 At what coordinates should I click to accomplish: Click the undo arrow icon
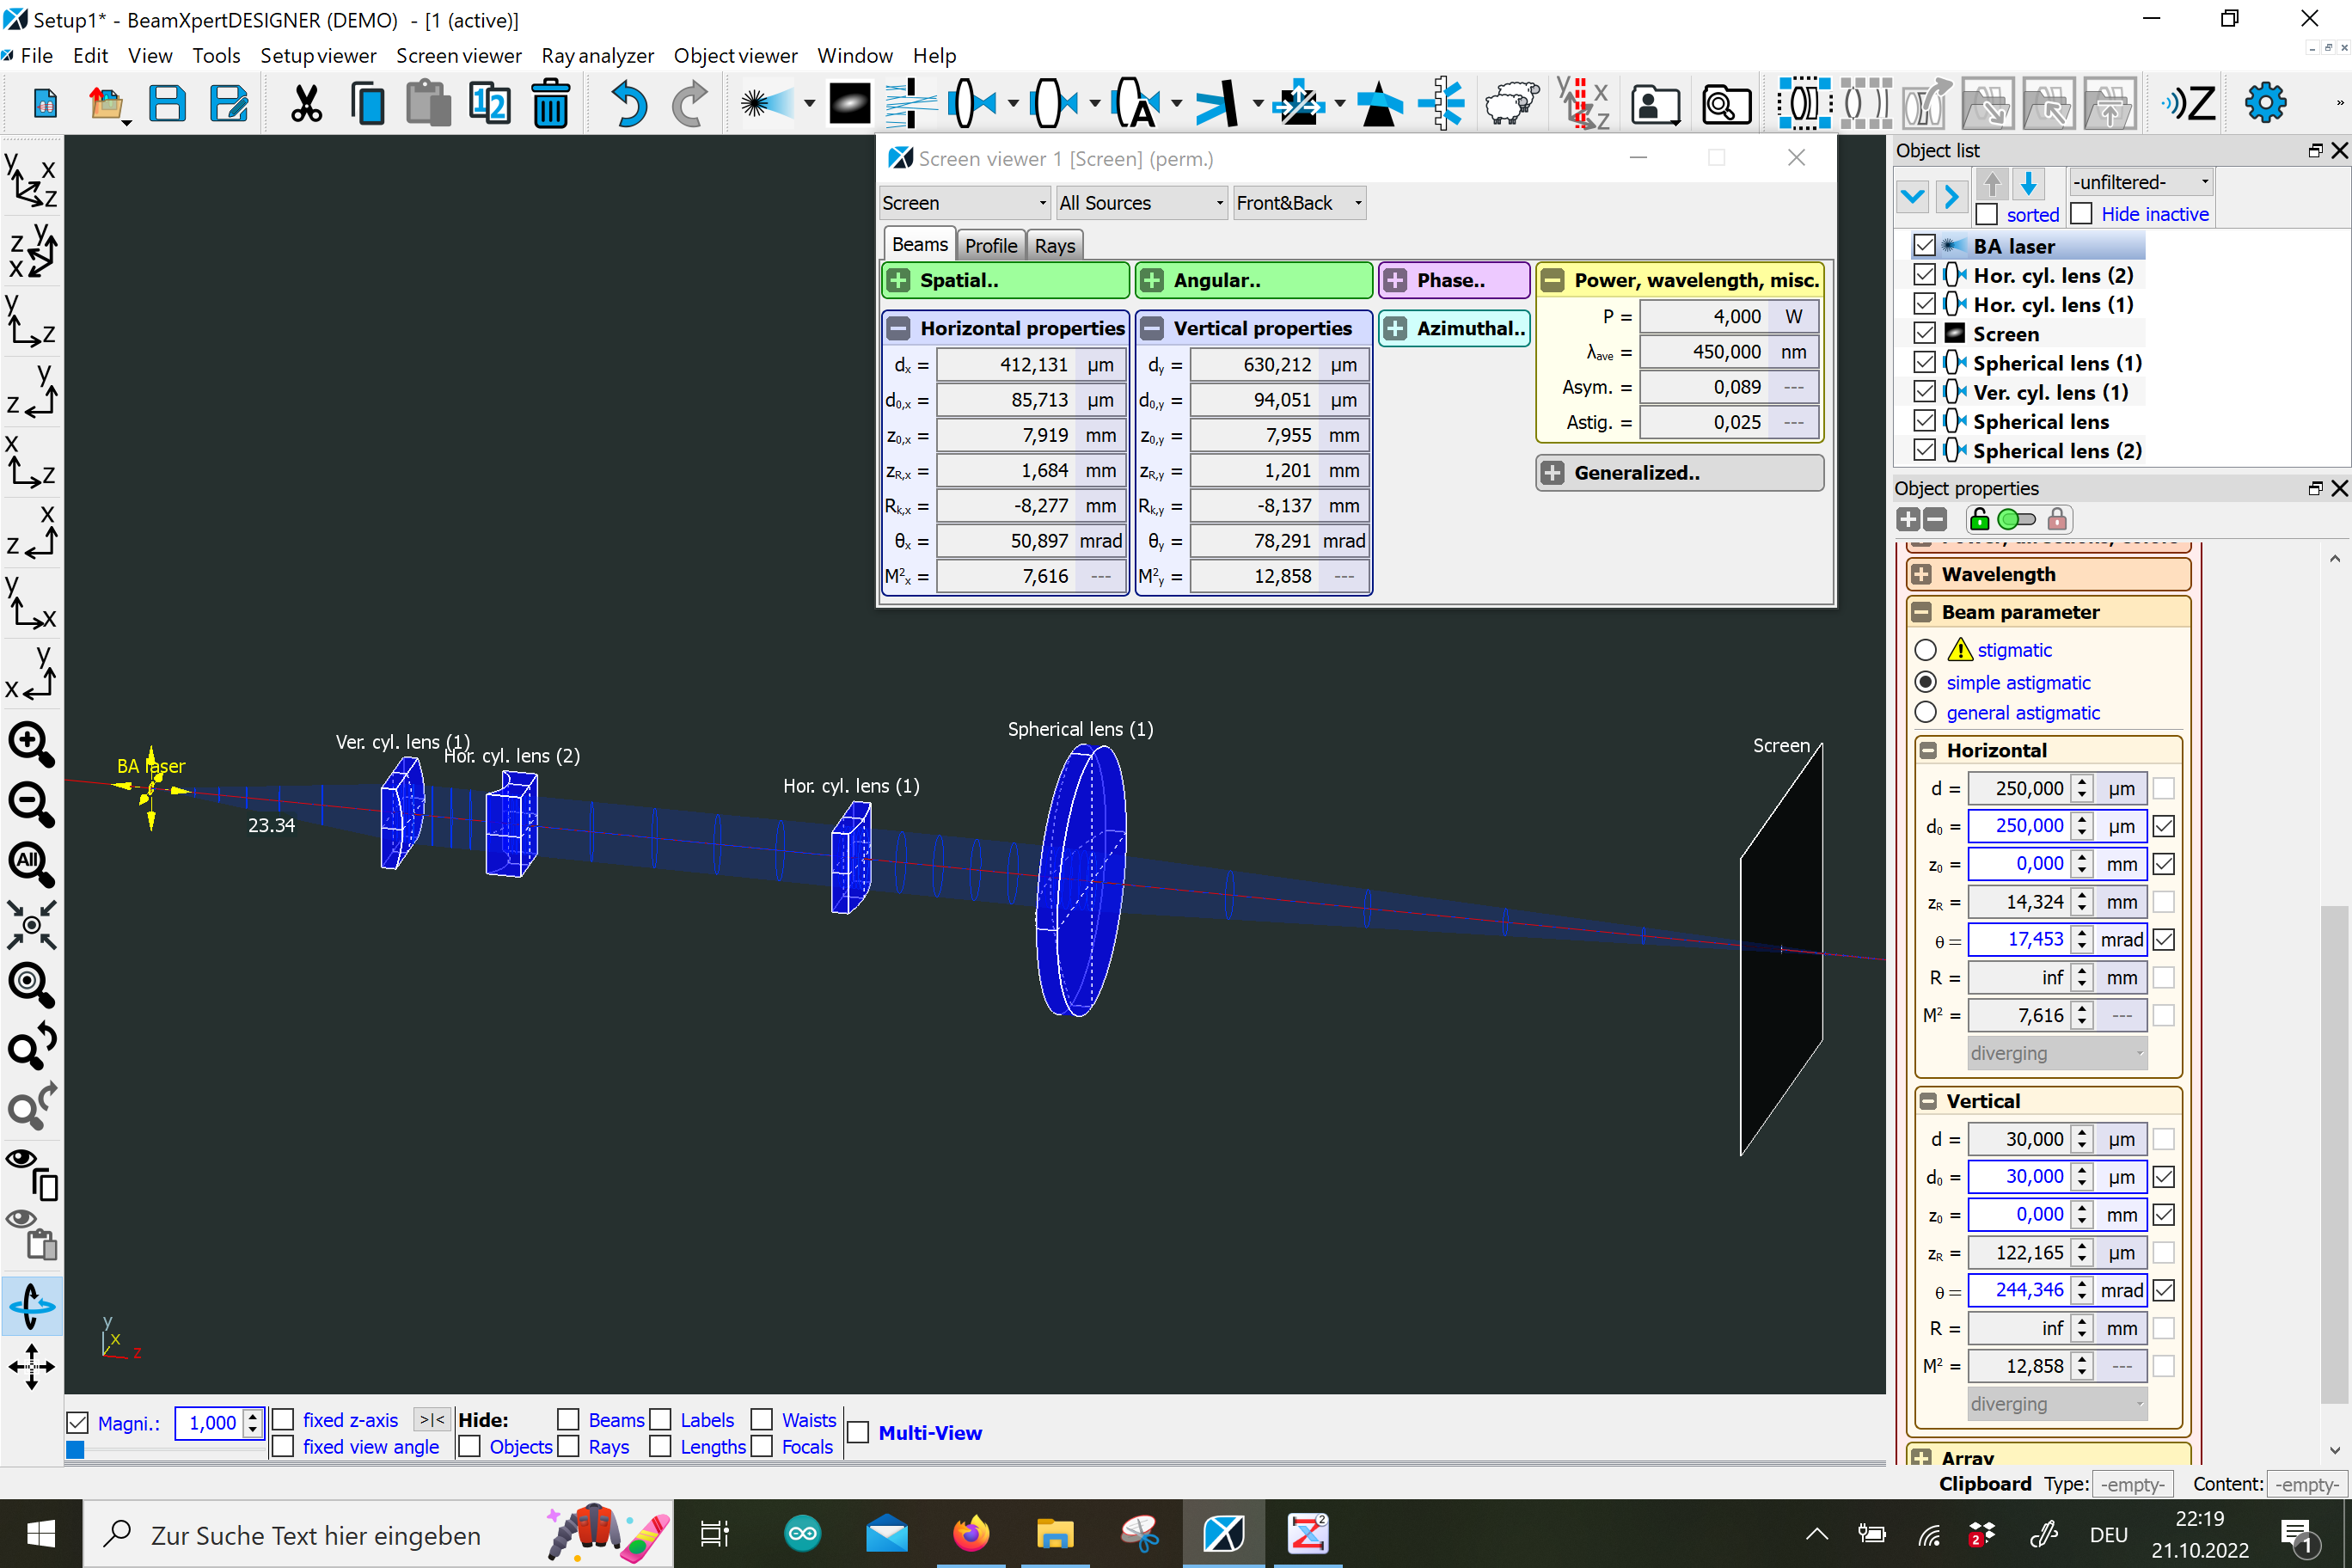pos(628,104)
